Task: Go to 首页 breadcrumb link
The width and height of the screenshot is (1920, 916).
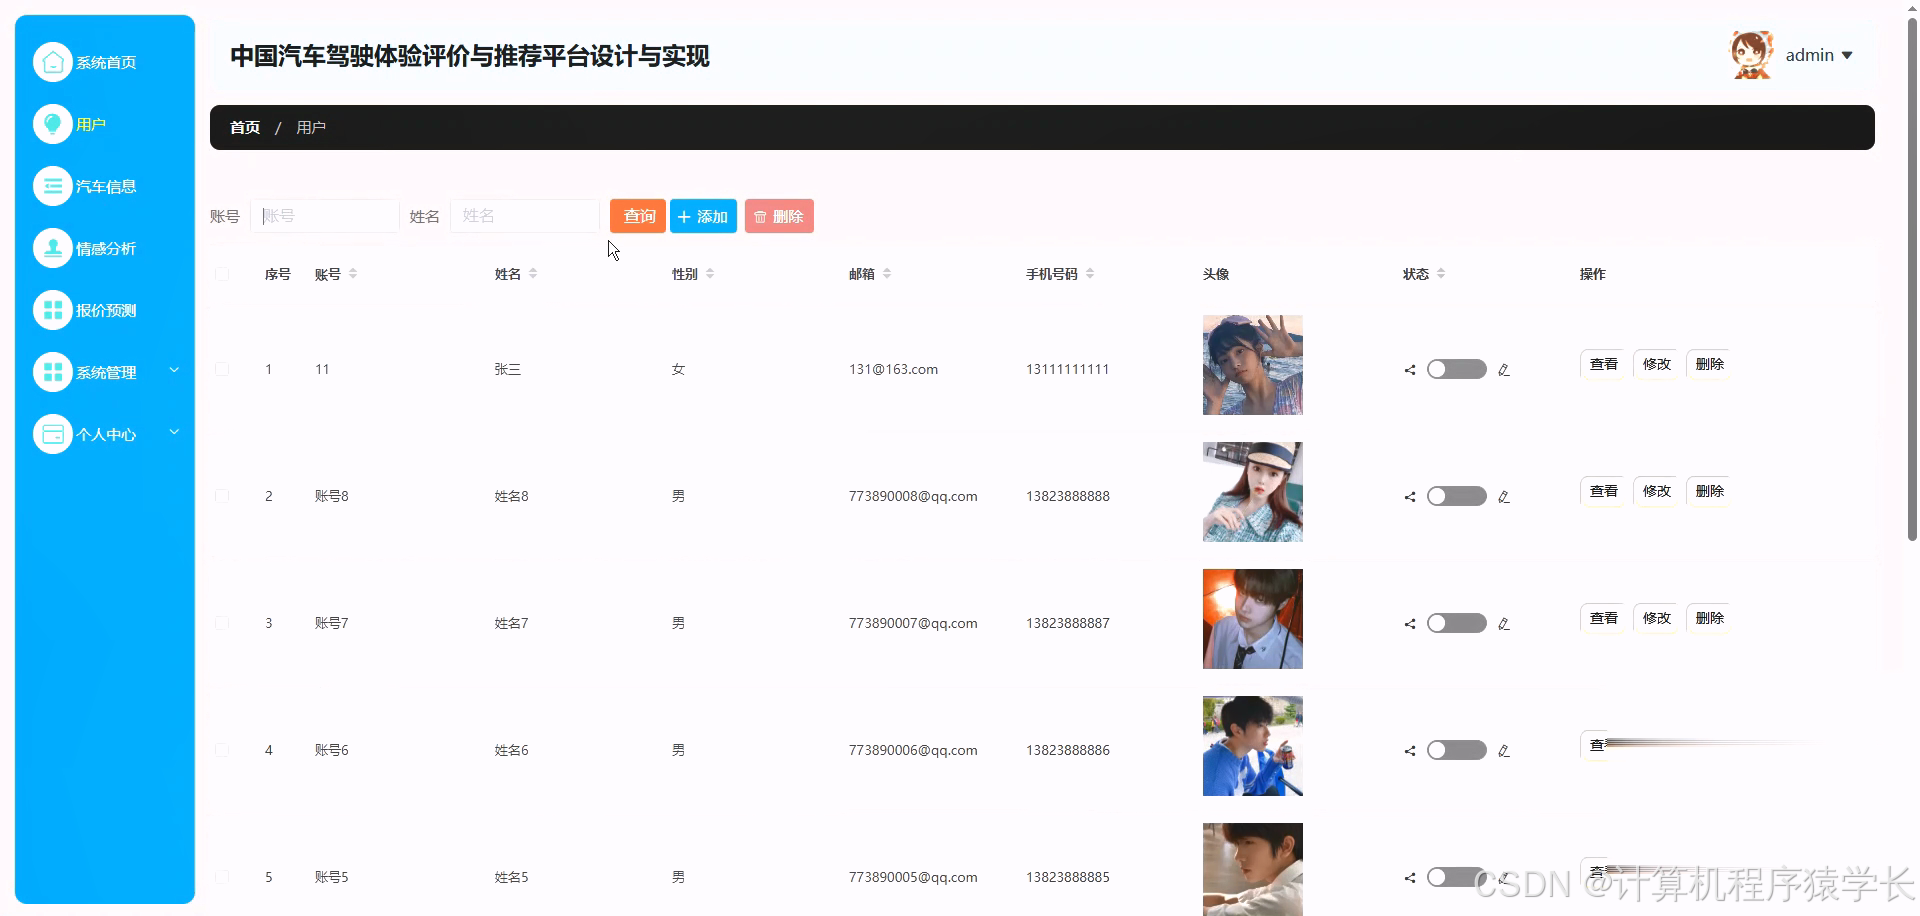Action: (245, 128)
